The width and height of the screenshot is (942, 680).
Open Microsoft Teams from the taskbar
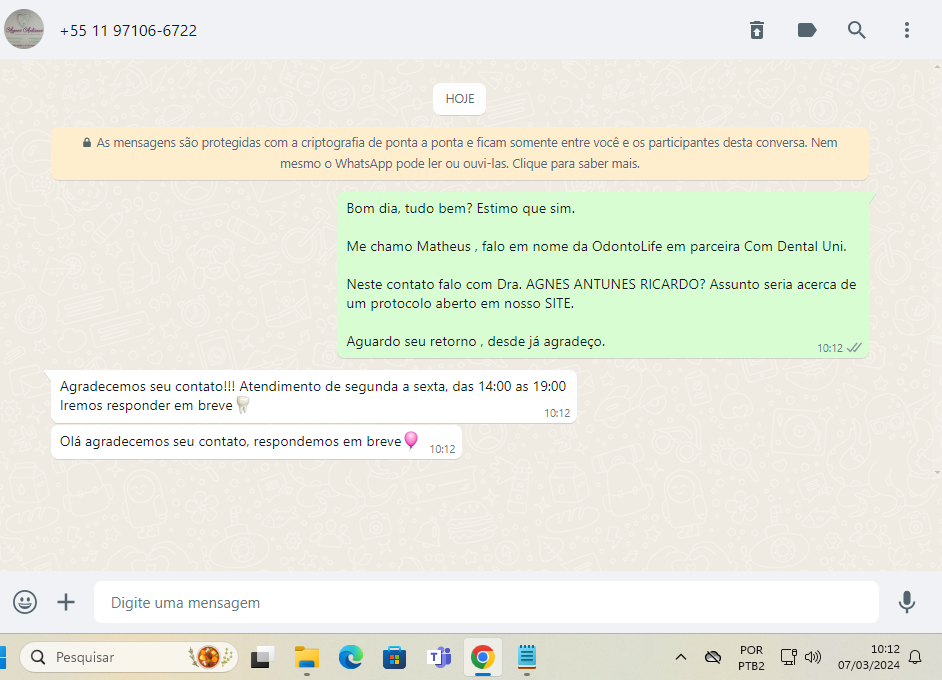pos(439,657)
